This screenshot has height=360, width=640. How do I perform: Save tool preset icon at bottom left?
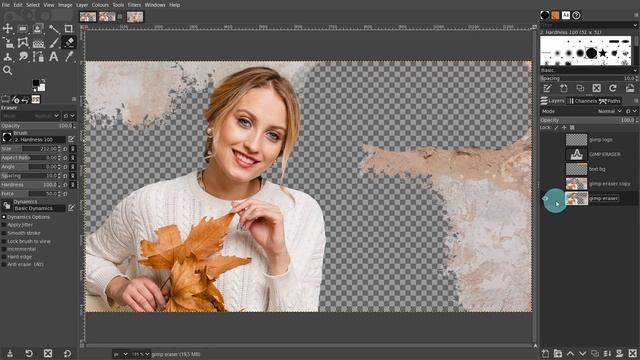(10, 353)
